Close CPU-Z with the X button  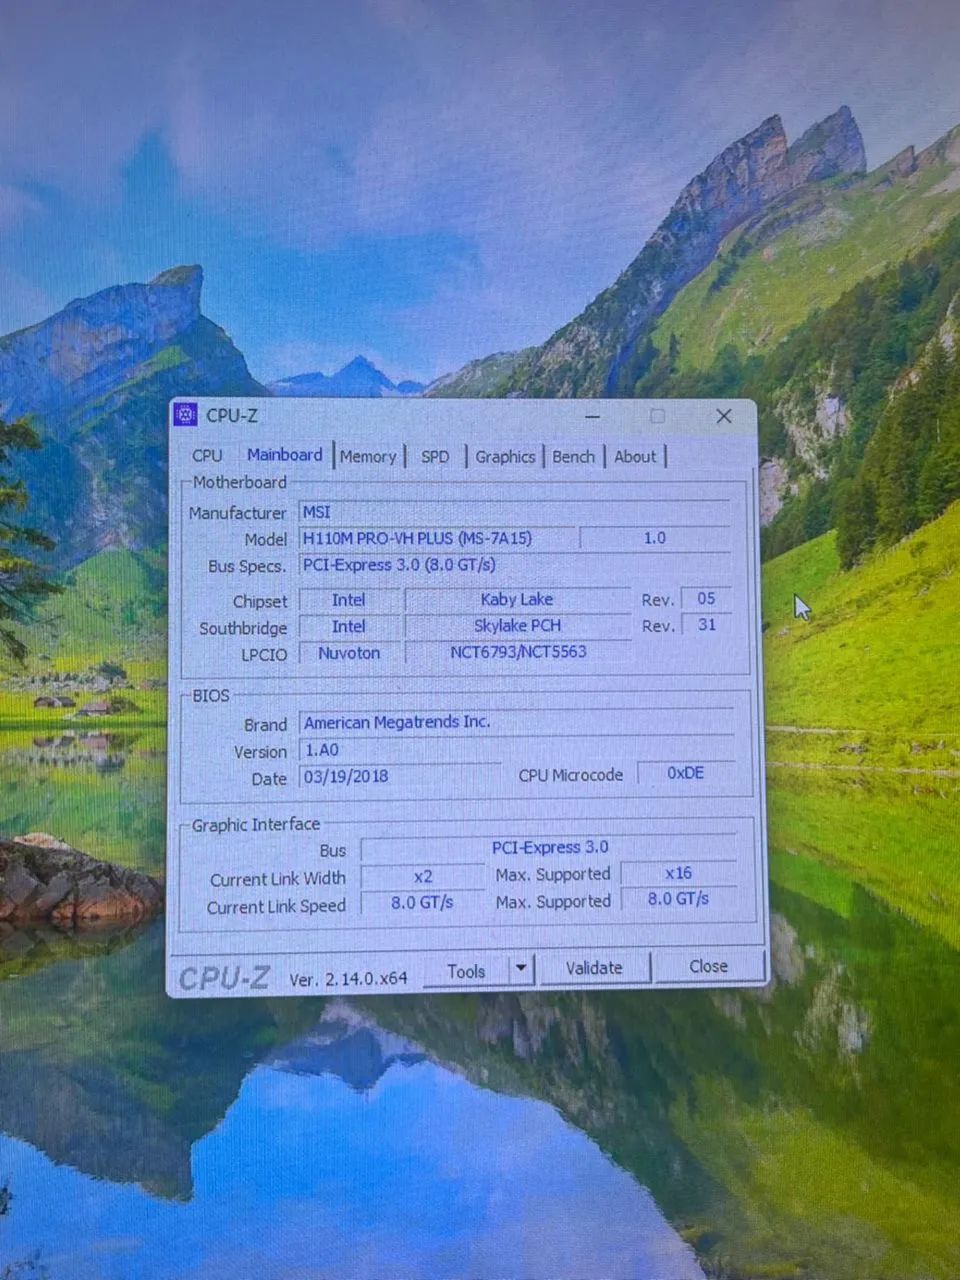(x=724, y=416)
